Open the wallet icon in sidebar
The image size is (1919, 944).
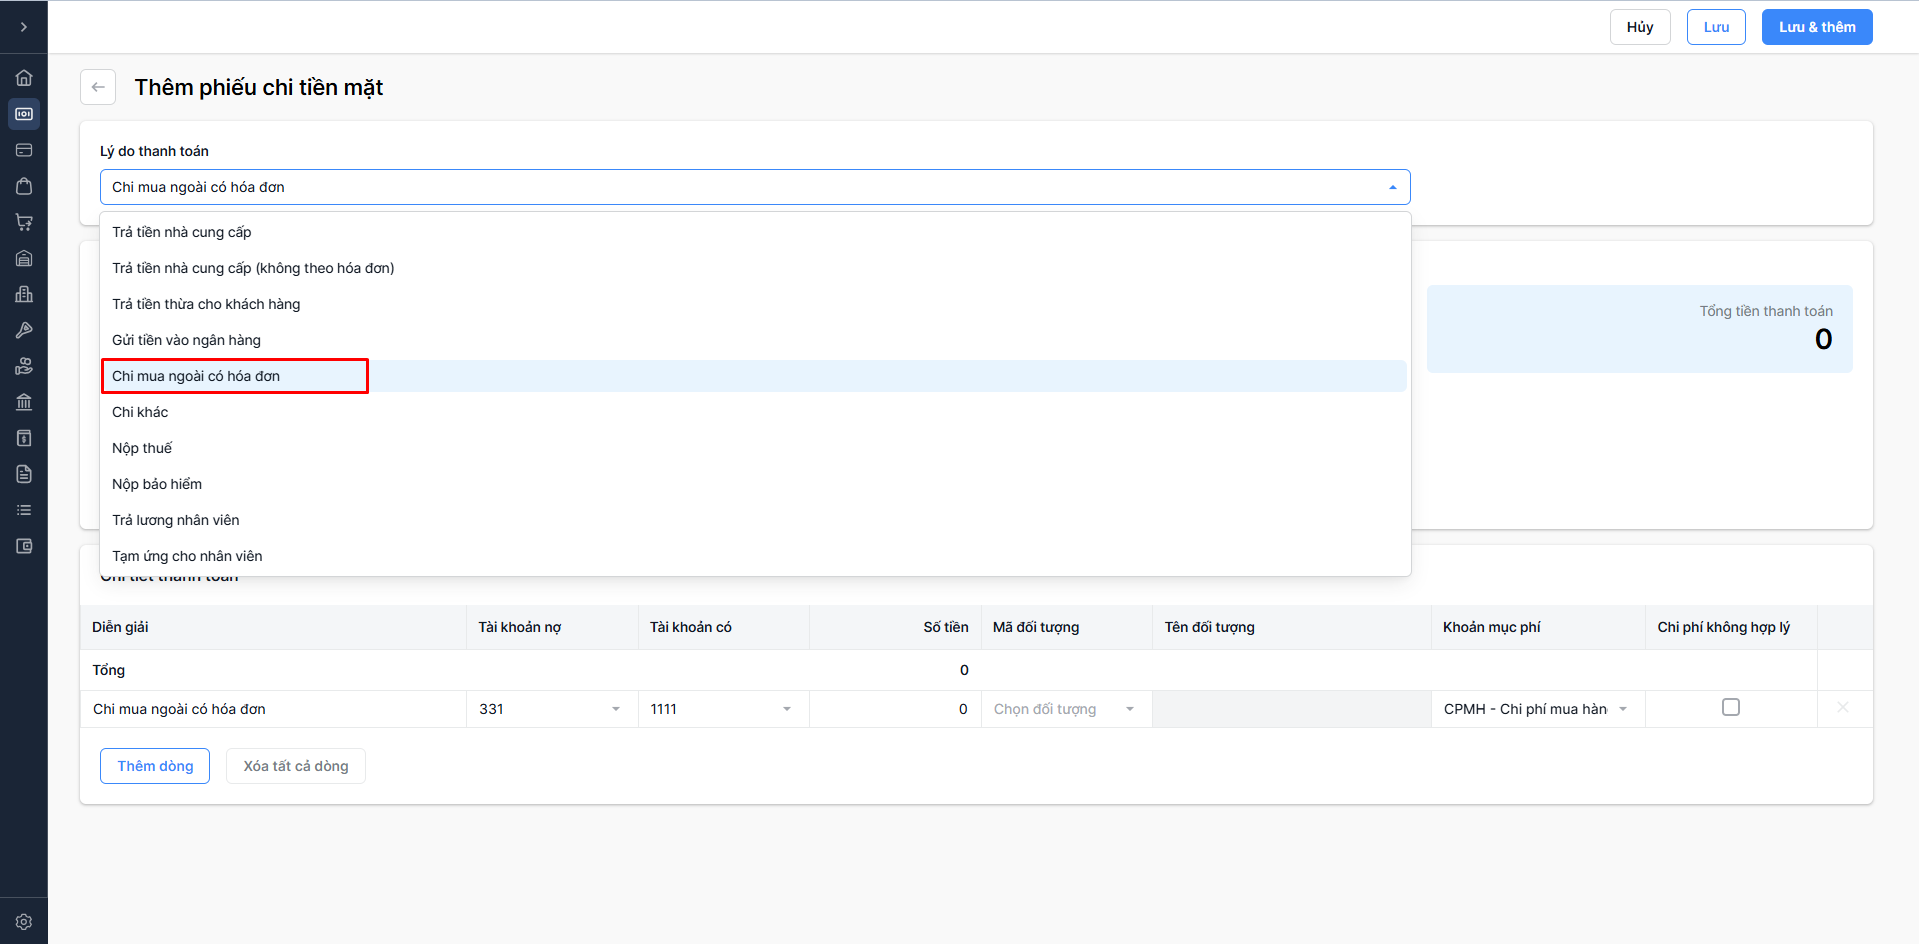coord(24,546)
